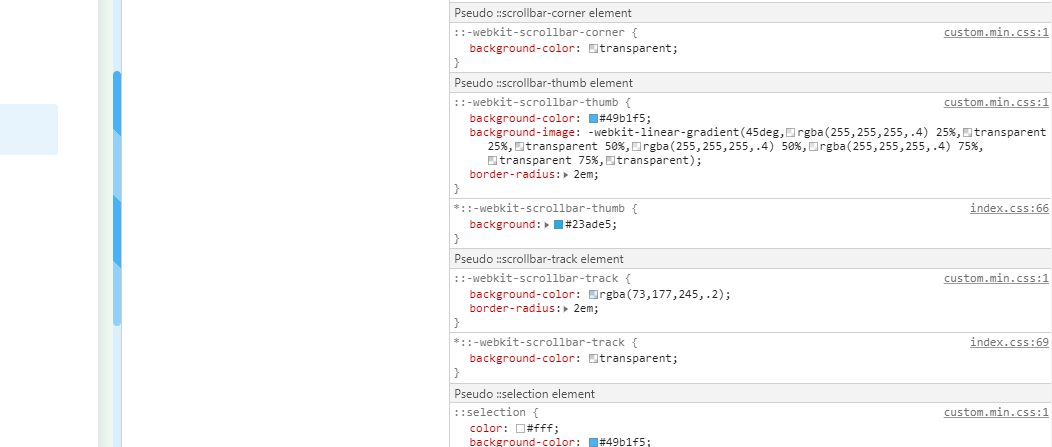Expand border-radius shorthand in scrollbar-thumb rule
This screenshot has width=1052, height=447.
click(x=566, y=174)
